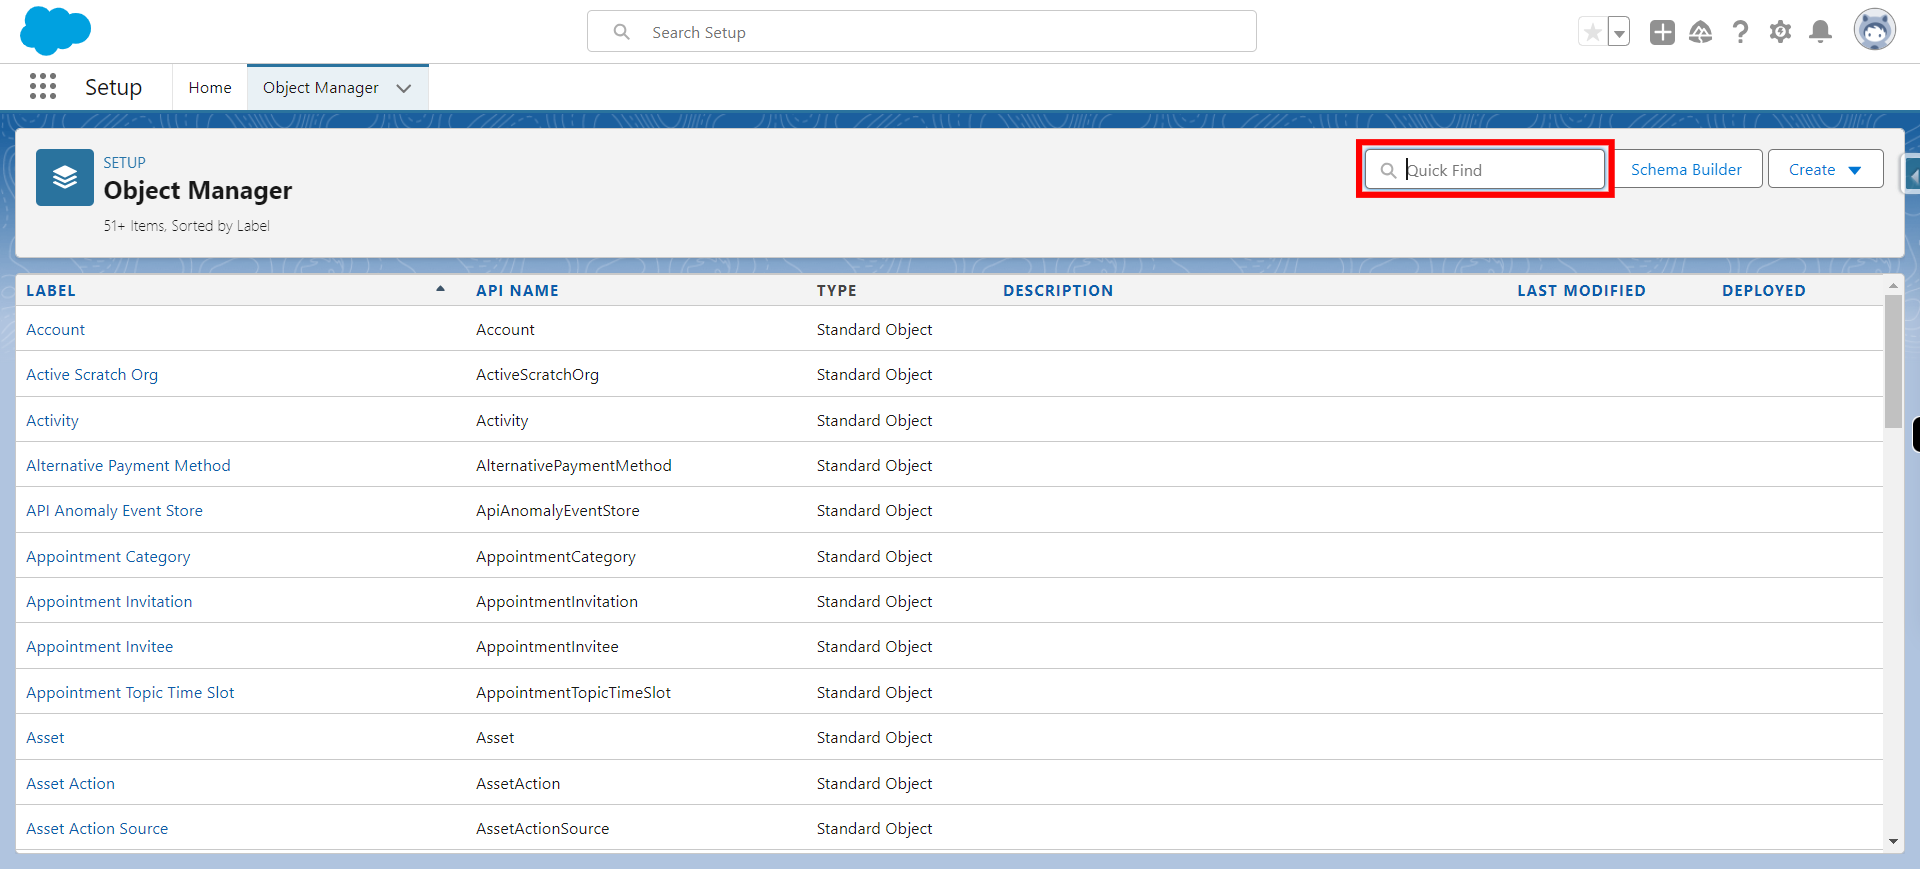Open the Activity object
The width and height of the screenshot is (1920, 869).
(x=52, y=421)
